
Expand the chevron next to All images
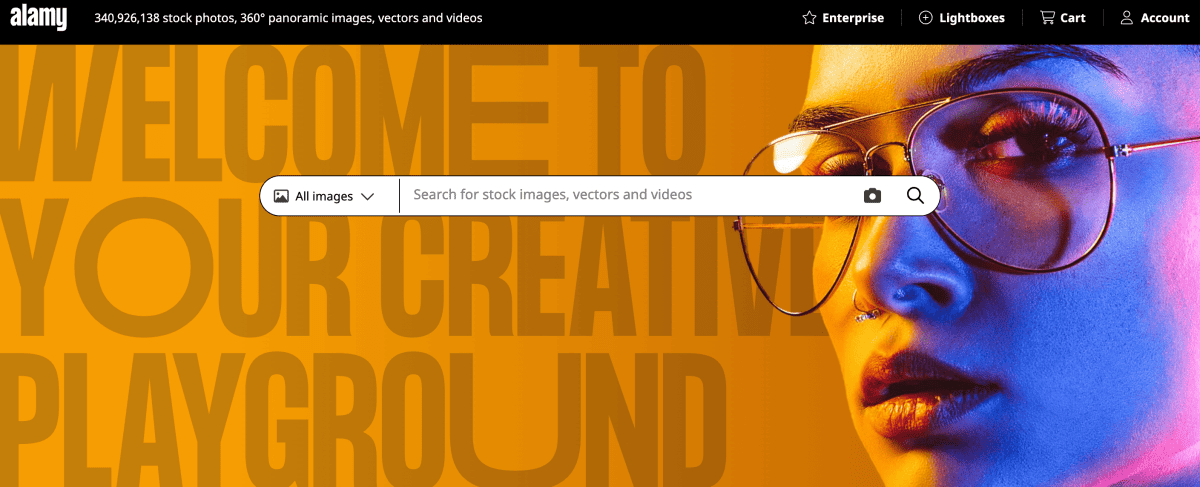[x=367, y=197]
